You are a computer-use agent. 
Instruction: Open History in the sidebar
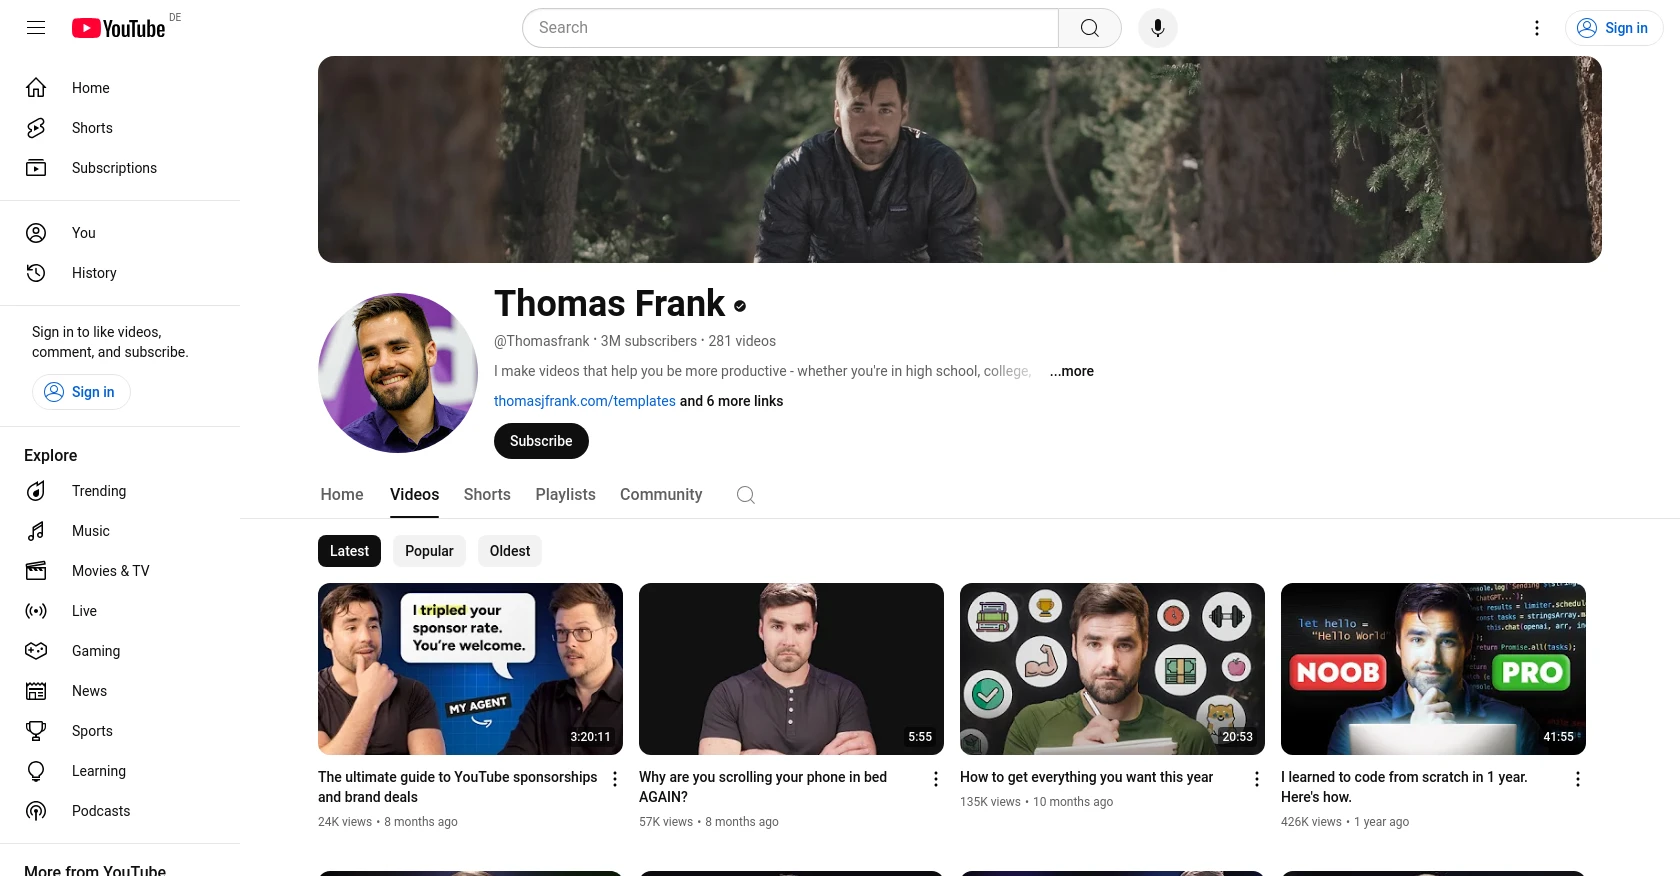click(x=94, y=273)
